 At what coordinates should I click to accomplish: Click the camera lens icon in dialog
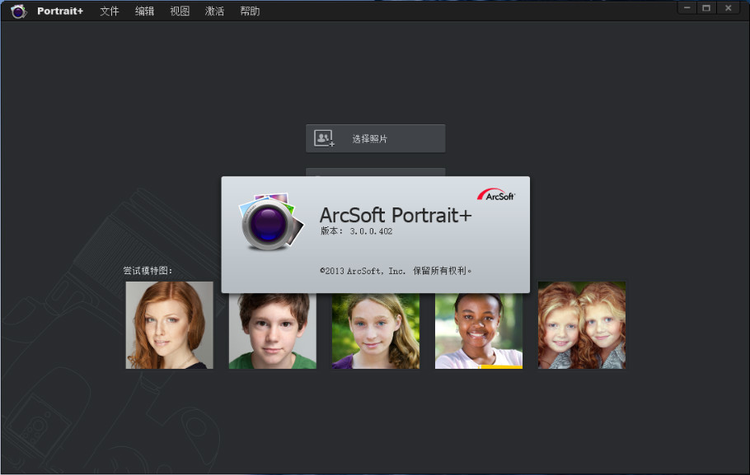tap(270, 221)
